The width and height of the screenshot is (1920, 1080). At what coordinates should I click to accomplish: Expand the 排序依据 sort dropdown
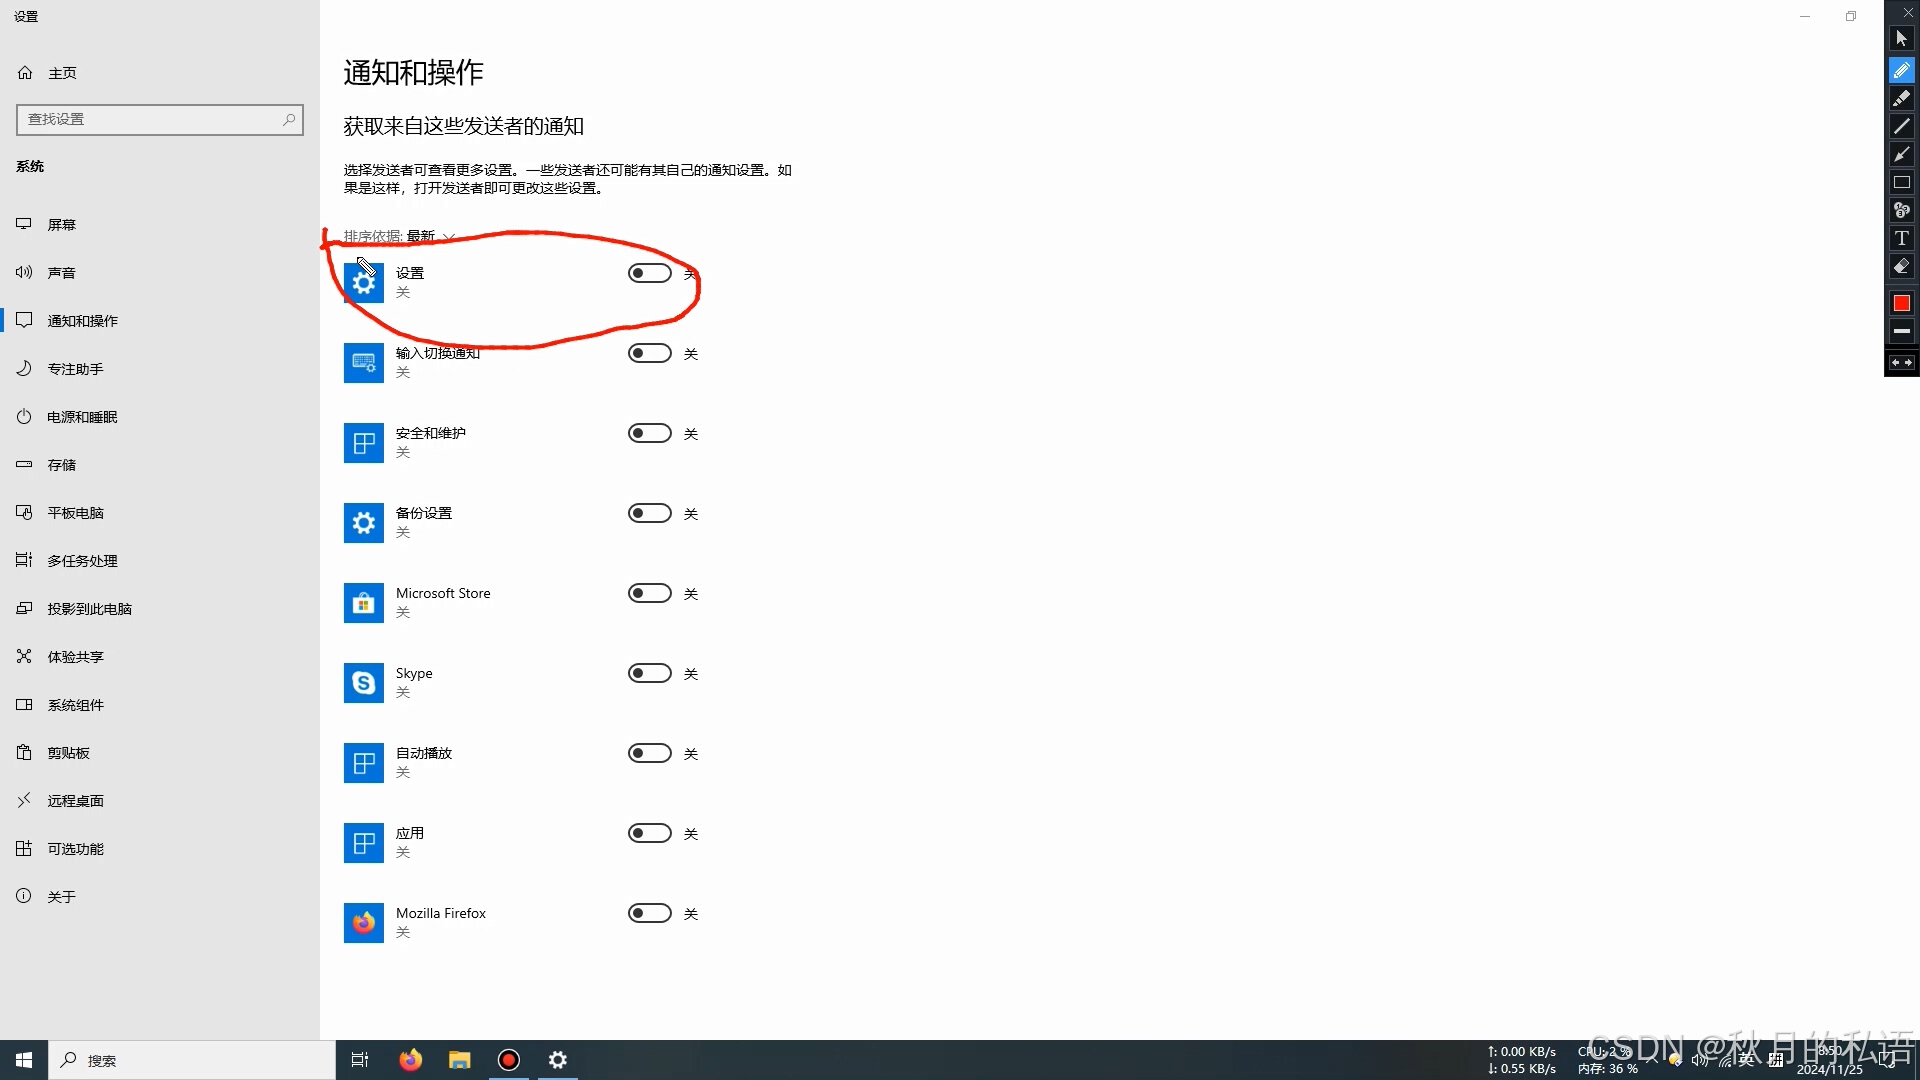pos(420,236)
